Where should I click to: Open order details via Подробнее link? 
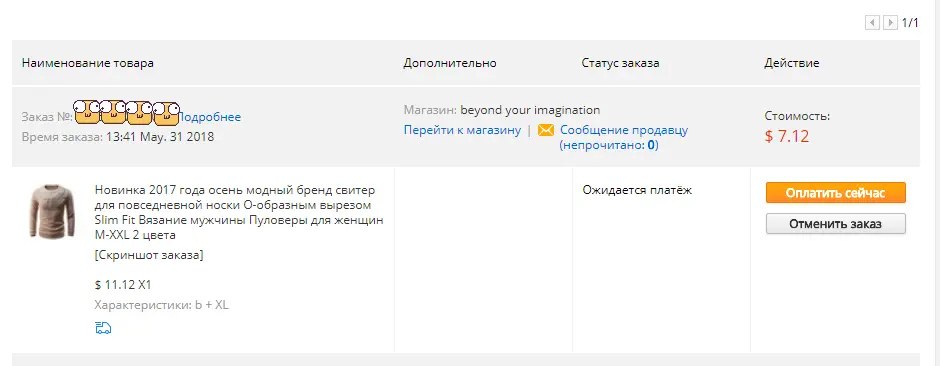(x=210, y=117)
